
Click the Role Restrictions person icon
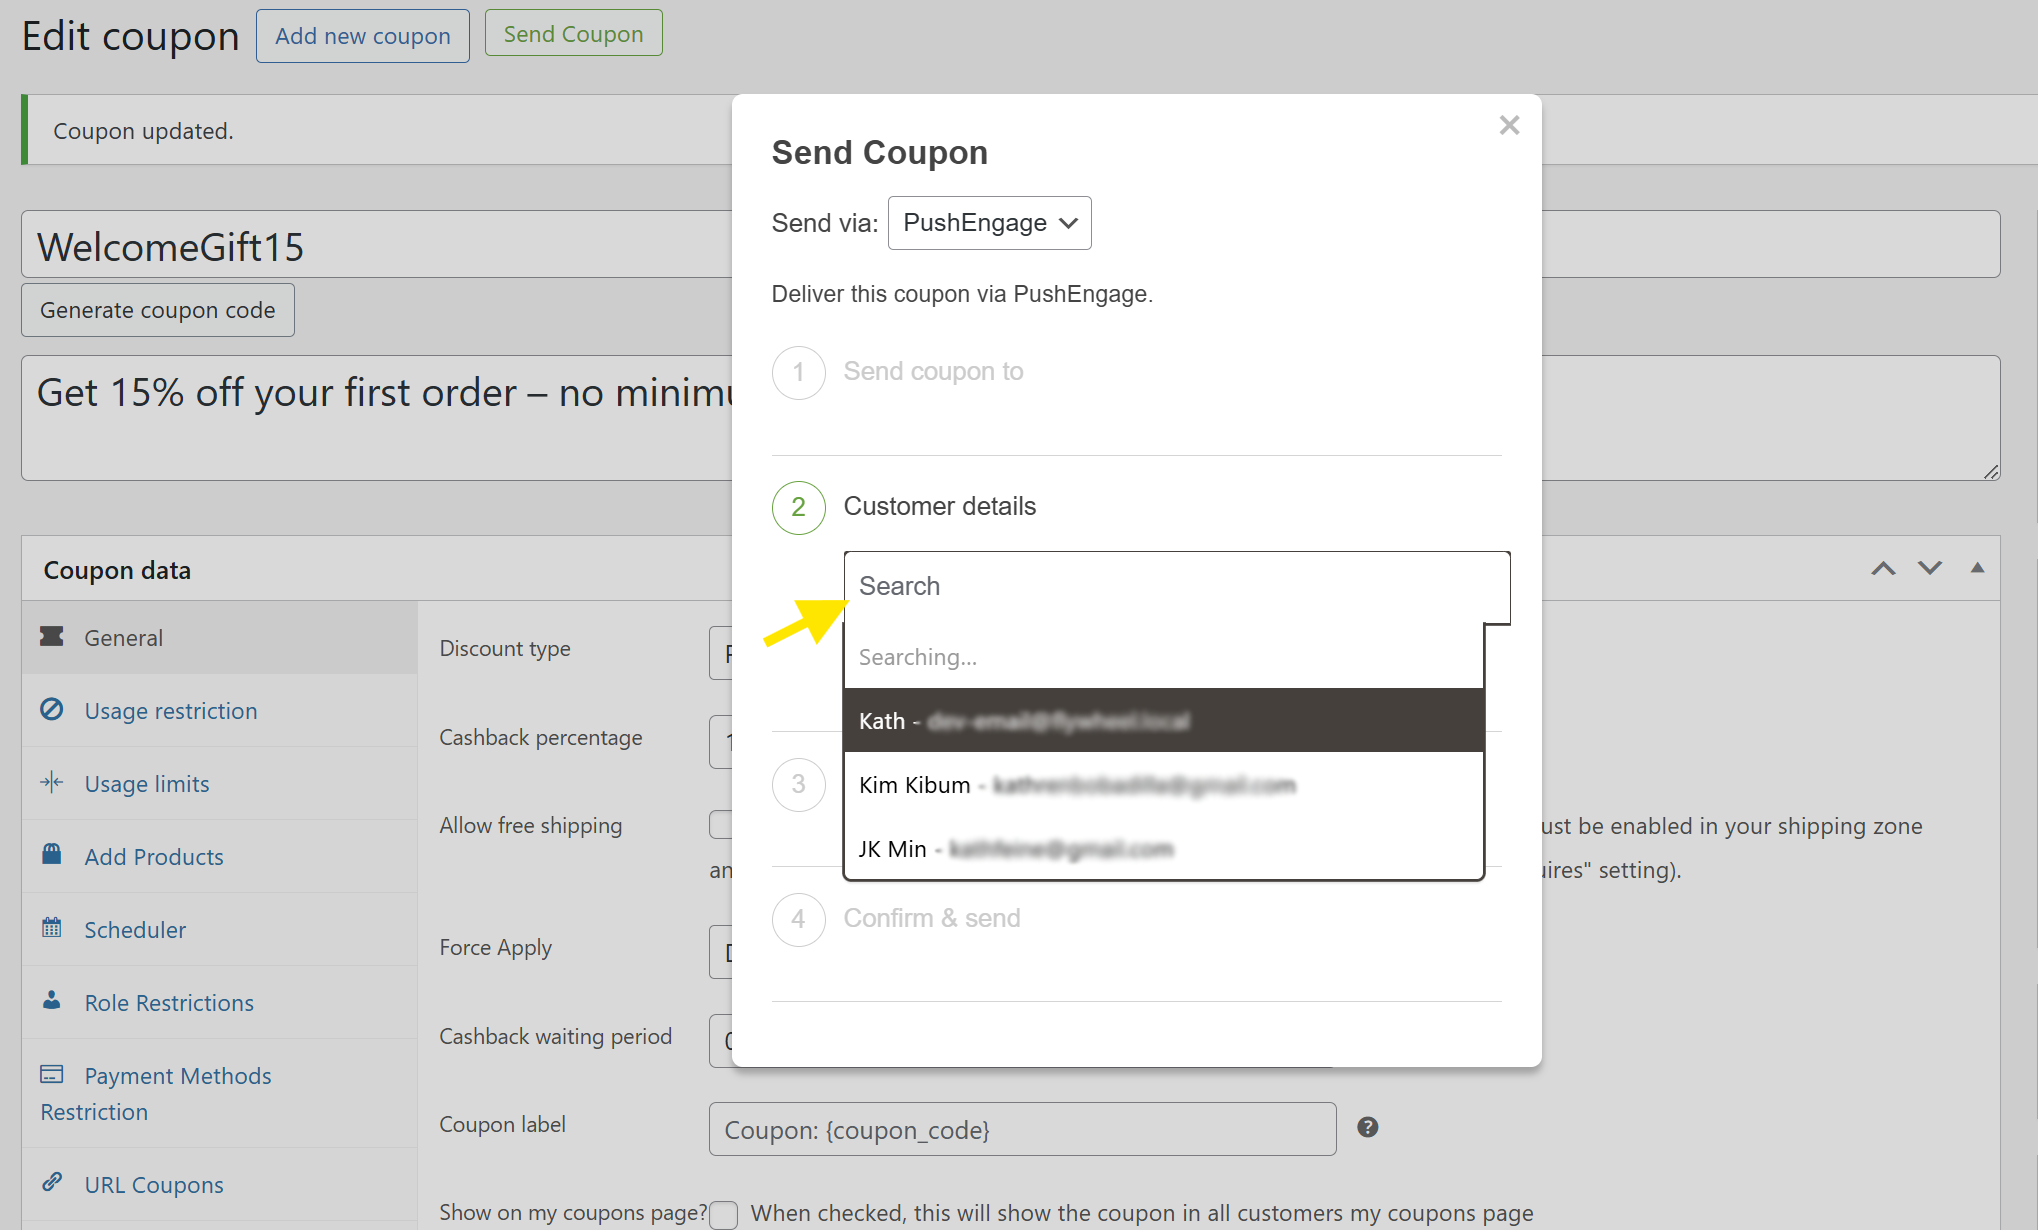click(x=52, y=1000)
